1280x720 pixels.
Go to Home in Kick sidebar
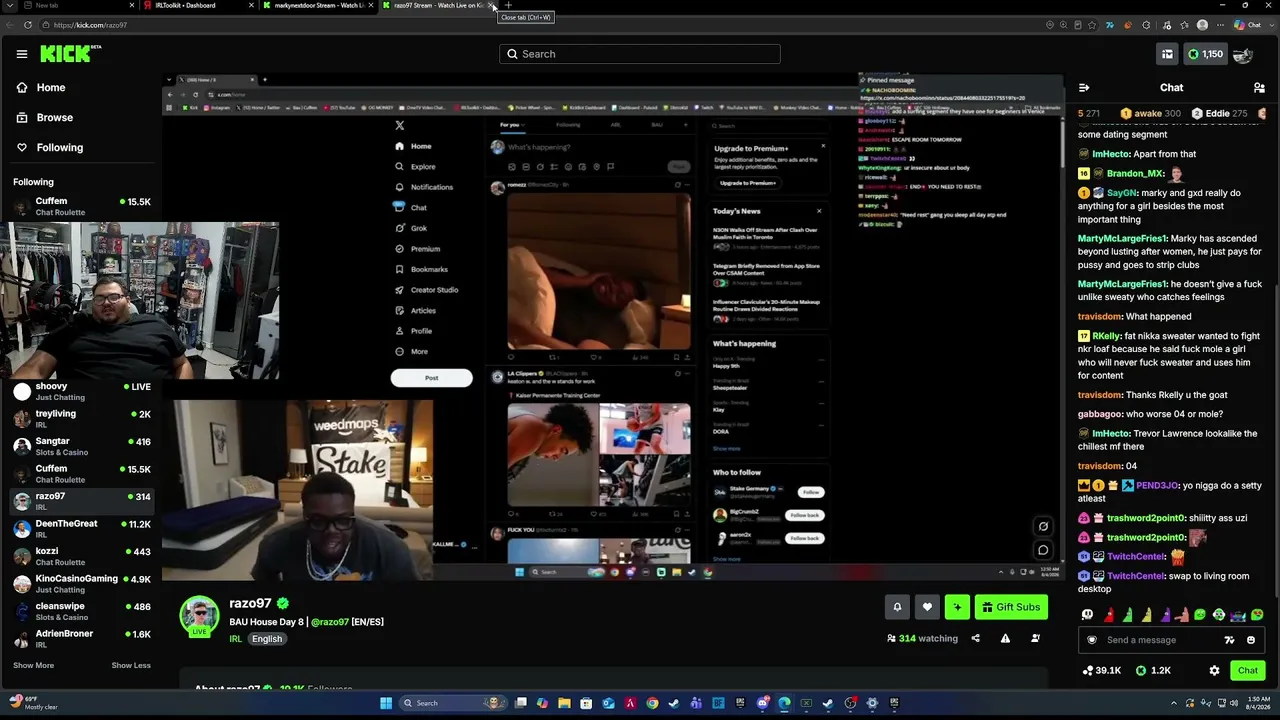point(41,88)
